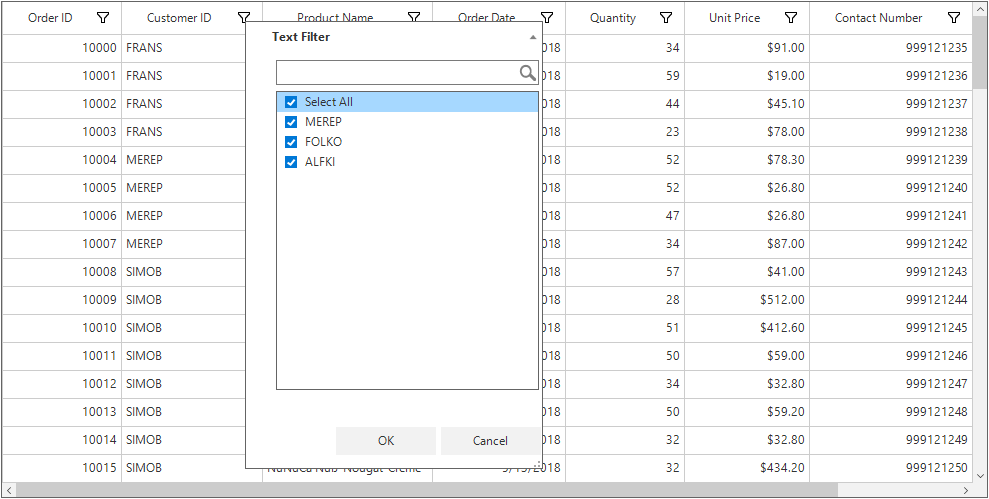Sort by the Order ID column header
The height and width of the screenshot is (499, 989).
coord(50,18)
